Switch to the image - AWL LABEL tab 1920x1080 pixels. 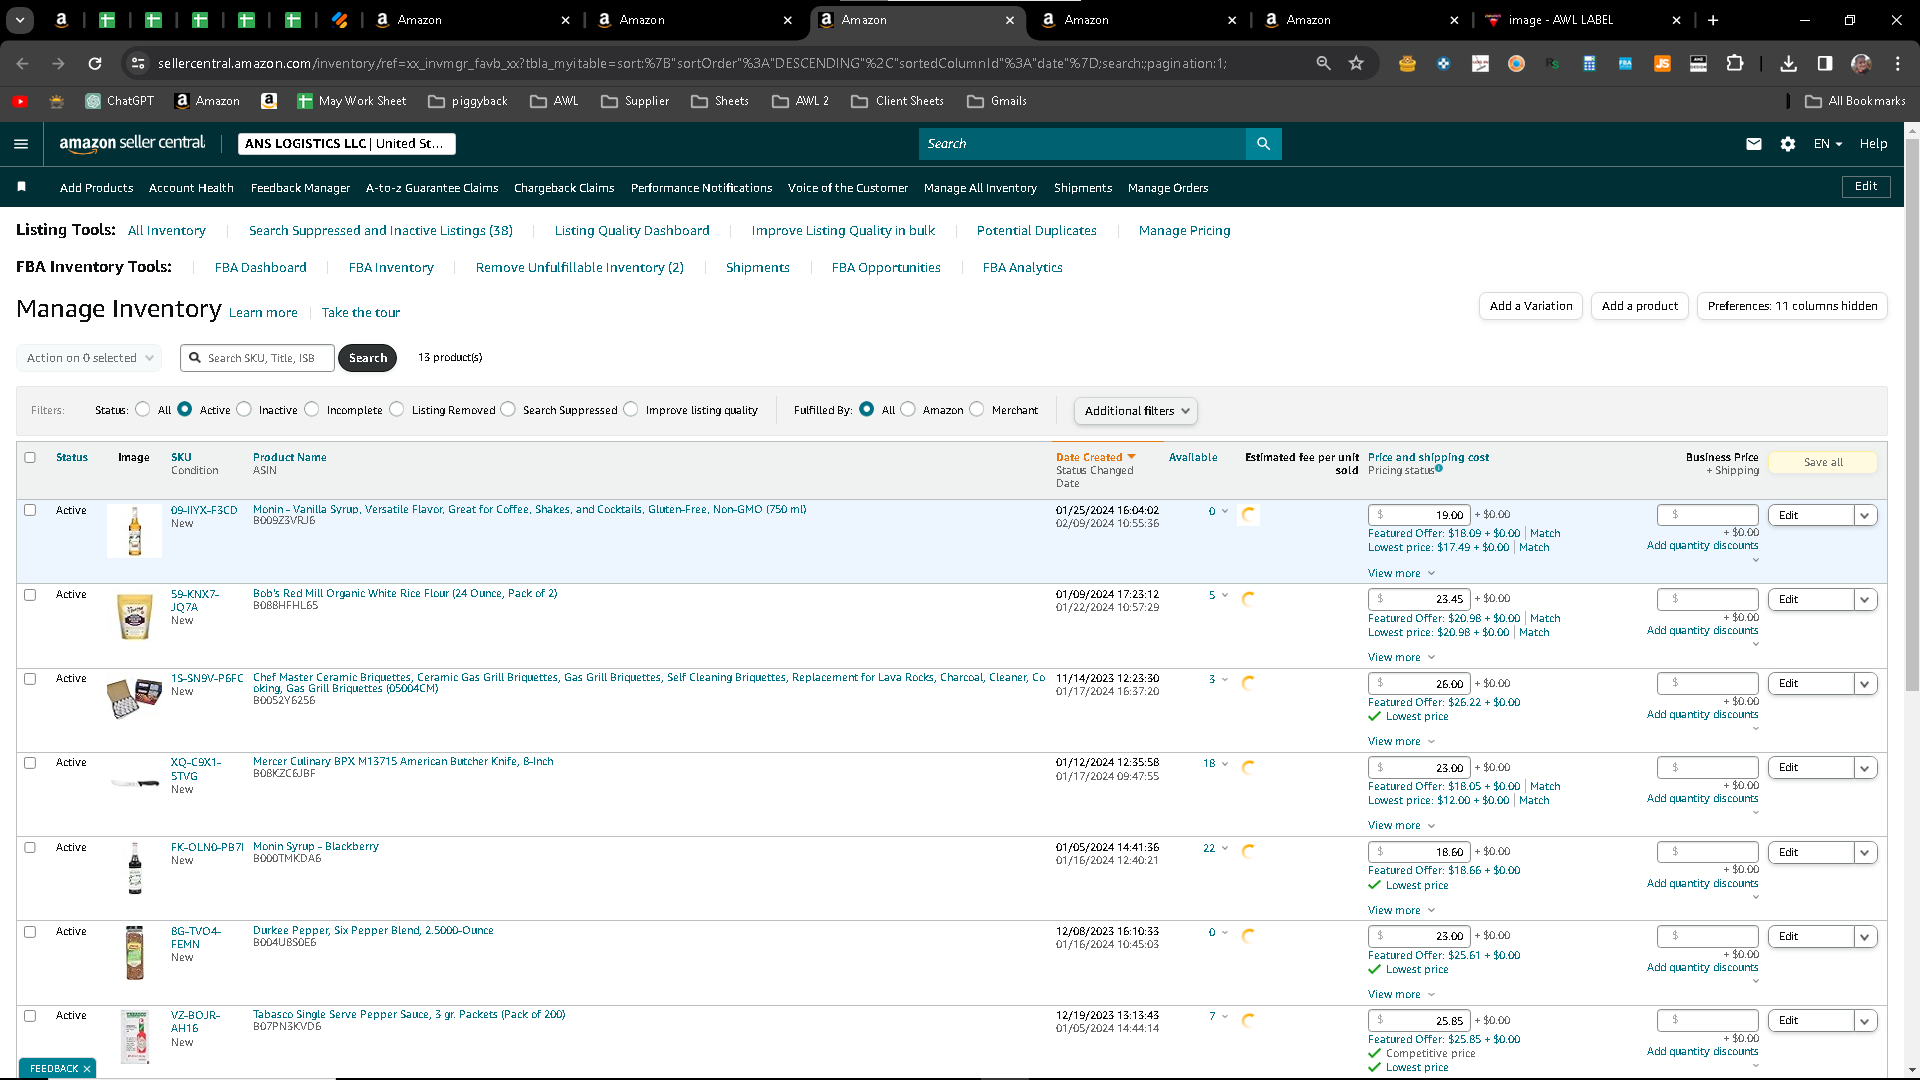(x=1581, y=20)
